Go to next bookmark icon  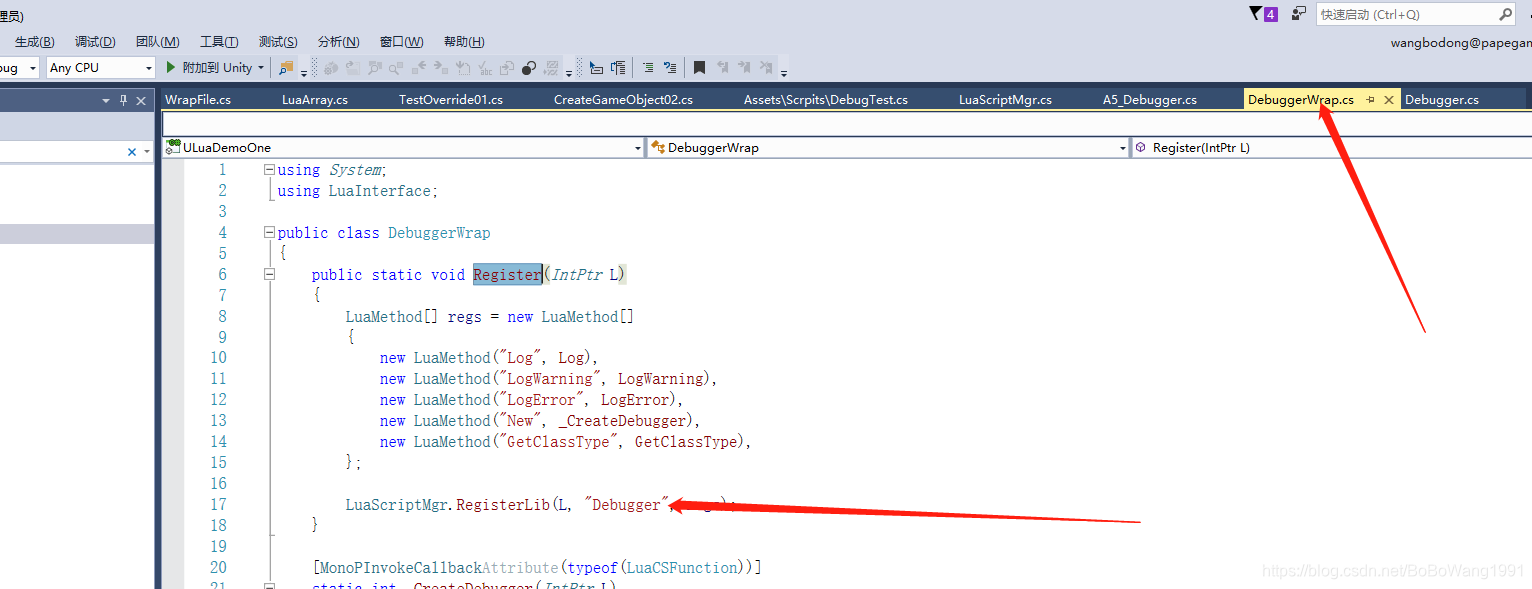pos(744,68)
